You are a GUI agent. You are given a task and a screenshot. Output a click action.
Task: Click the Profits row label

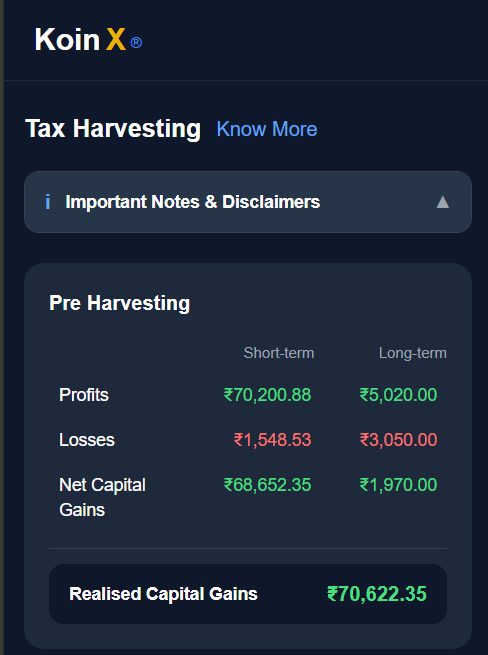point(84,395)
